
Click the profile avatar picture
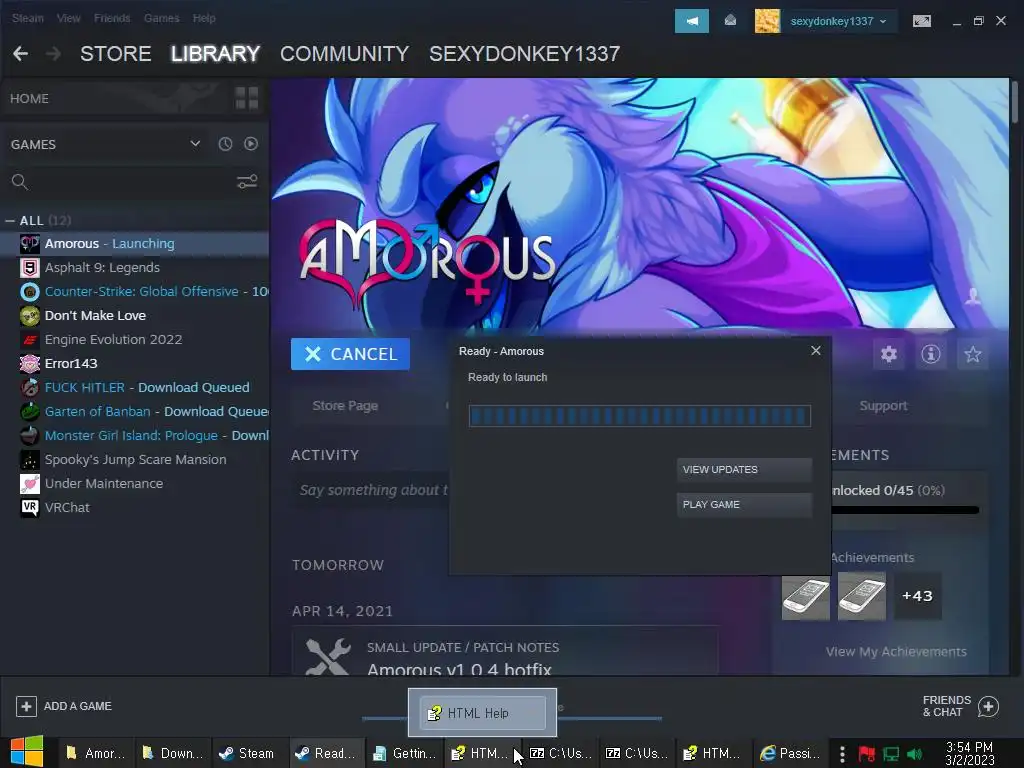click(767, 21)
